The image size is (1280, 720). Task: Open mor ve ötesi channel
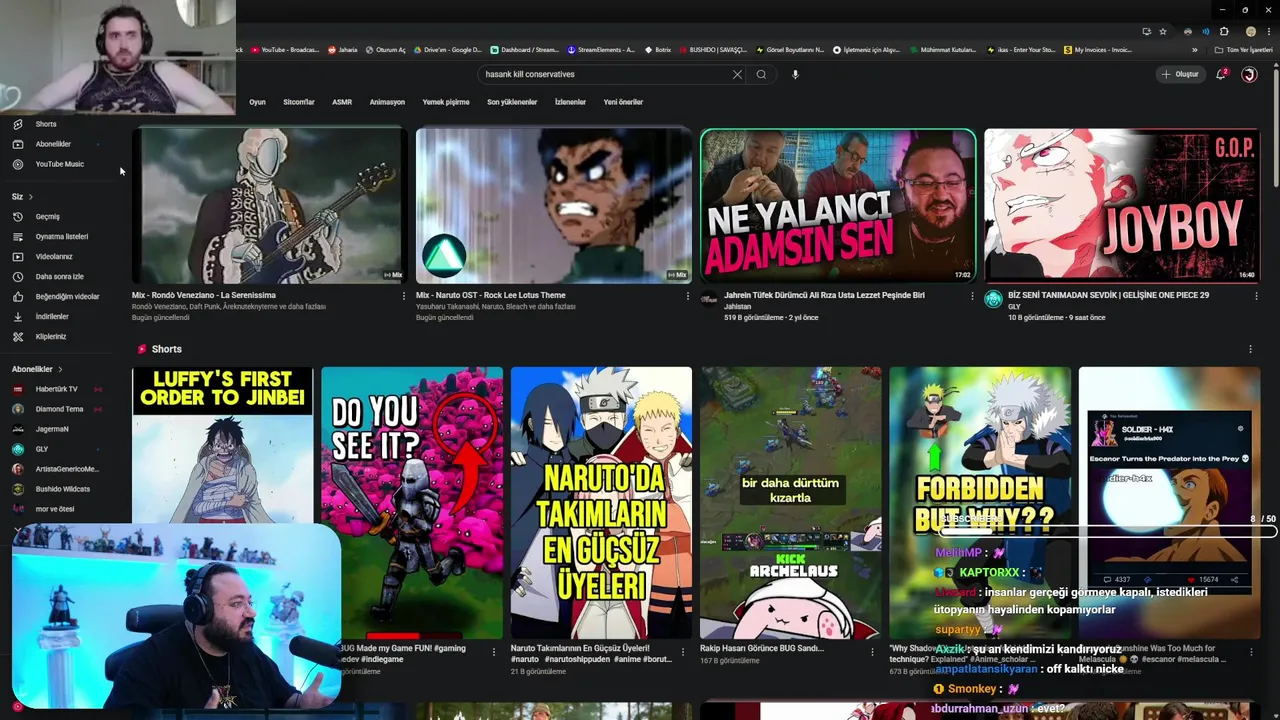pyautogui.click(x=54, y=509)
